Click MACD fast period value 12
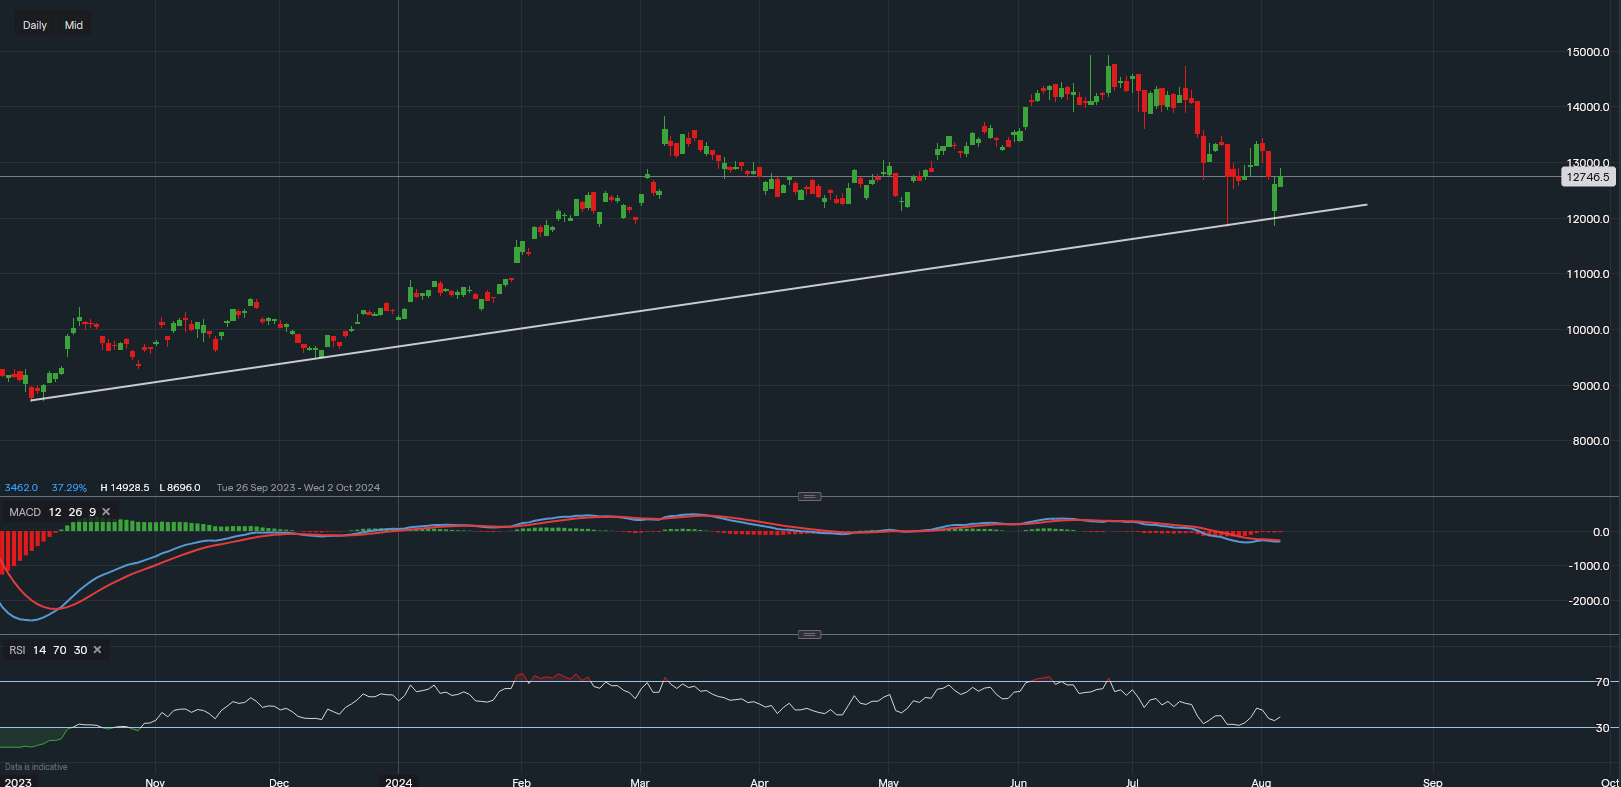Image resolution: width=1621 pixels, height=787 pixels. 55,512
